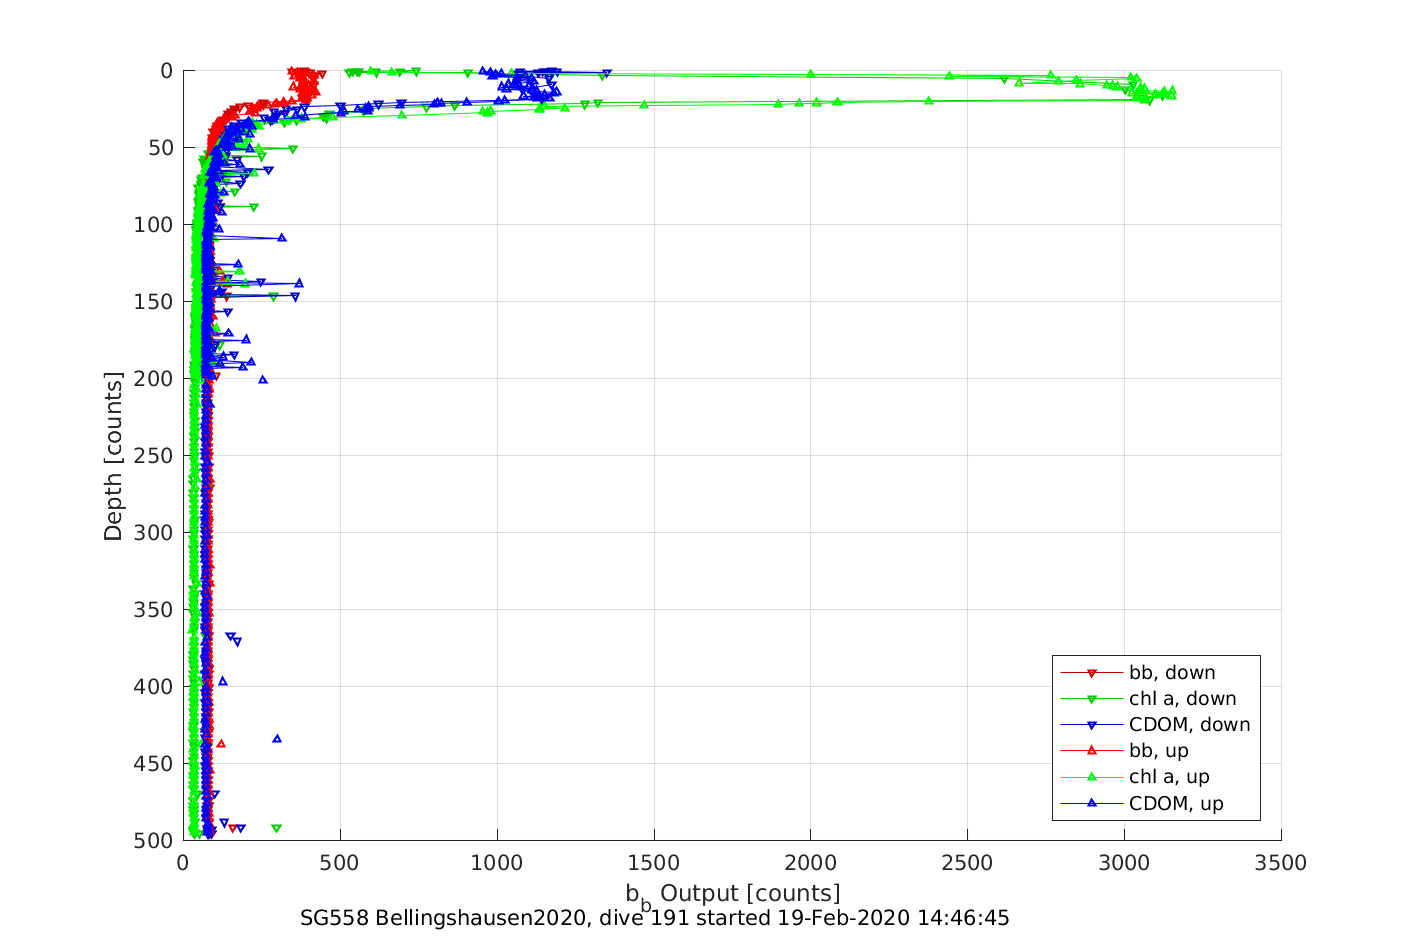Click the blue up-triangle point at depth 397
This screenshot has height=945, width=1417.
[223, 681]
